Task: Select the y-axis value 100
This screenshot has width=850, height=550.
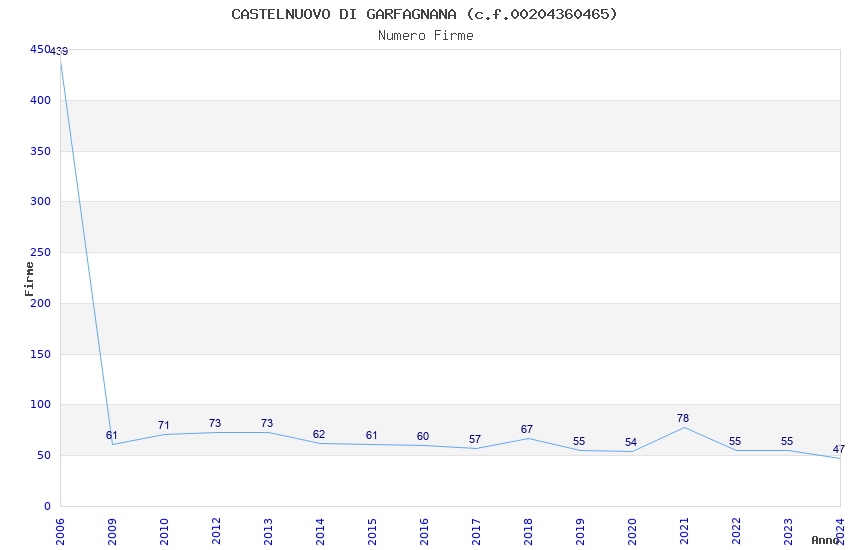Action: click(40, 405)
